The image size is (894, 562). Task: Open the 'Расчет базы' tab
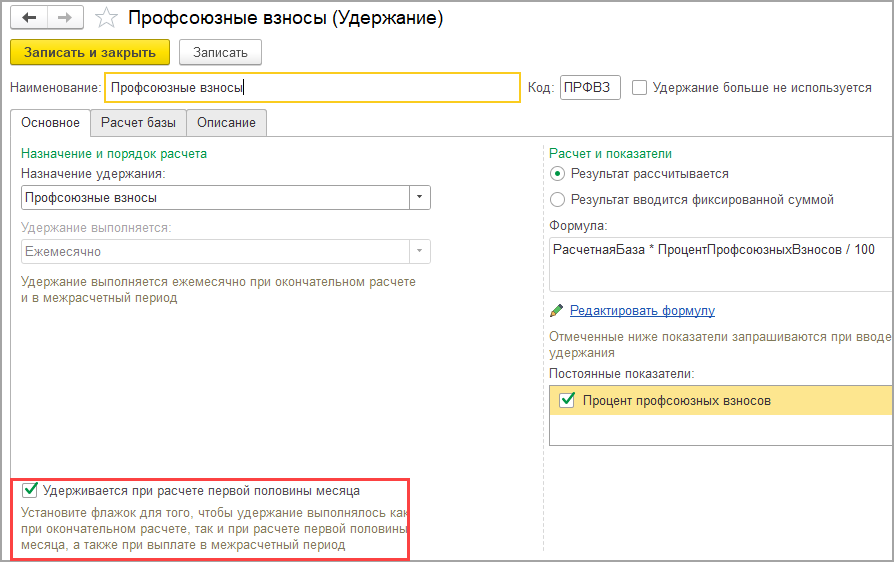click(x=138, y=123)
